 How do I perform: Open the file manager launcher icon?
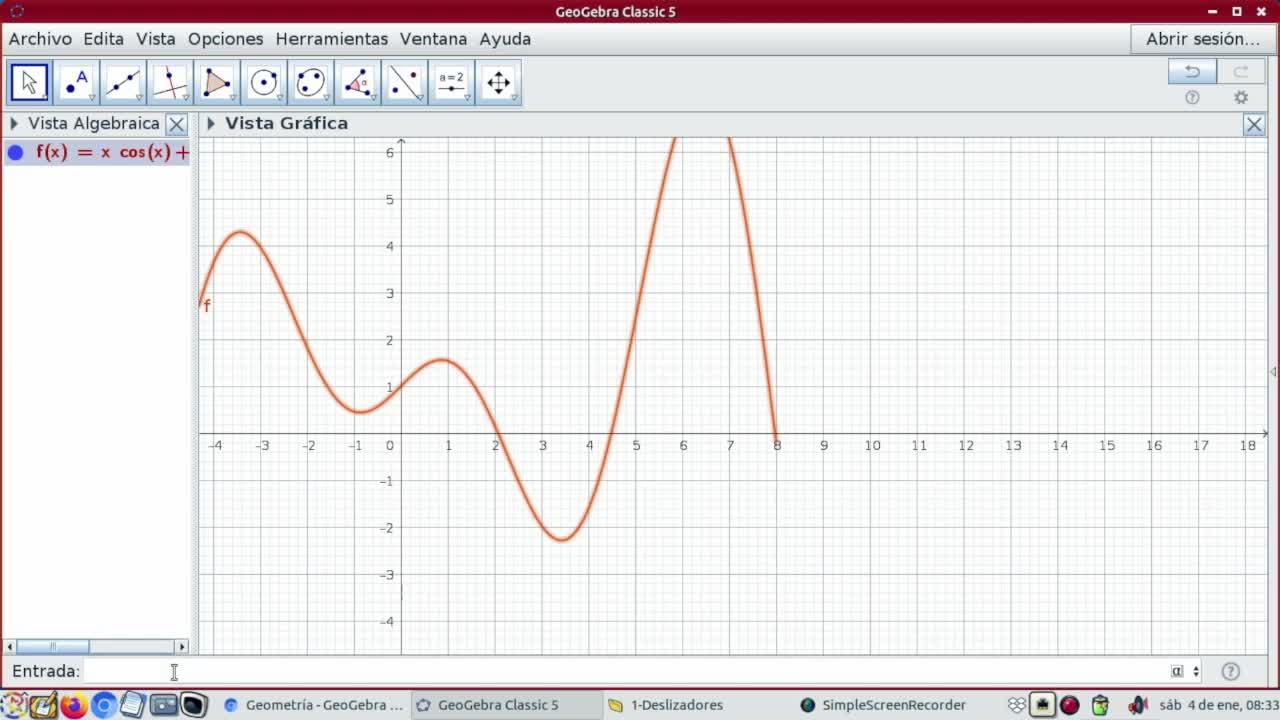point(163,705)
